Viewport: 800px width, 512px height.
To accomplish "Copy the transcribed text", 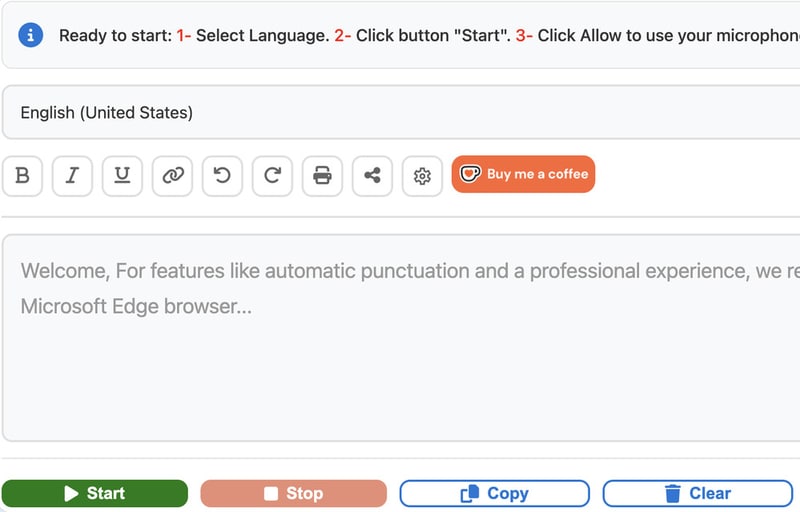I will (x=494, y=493).
